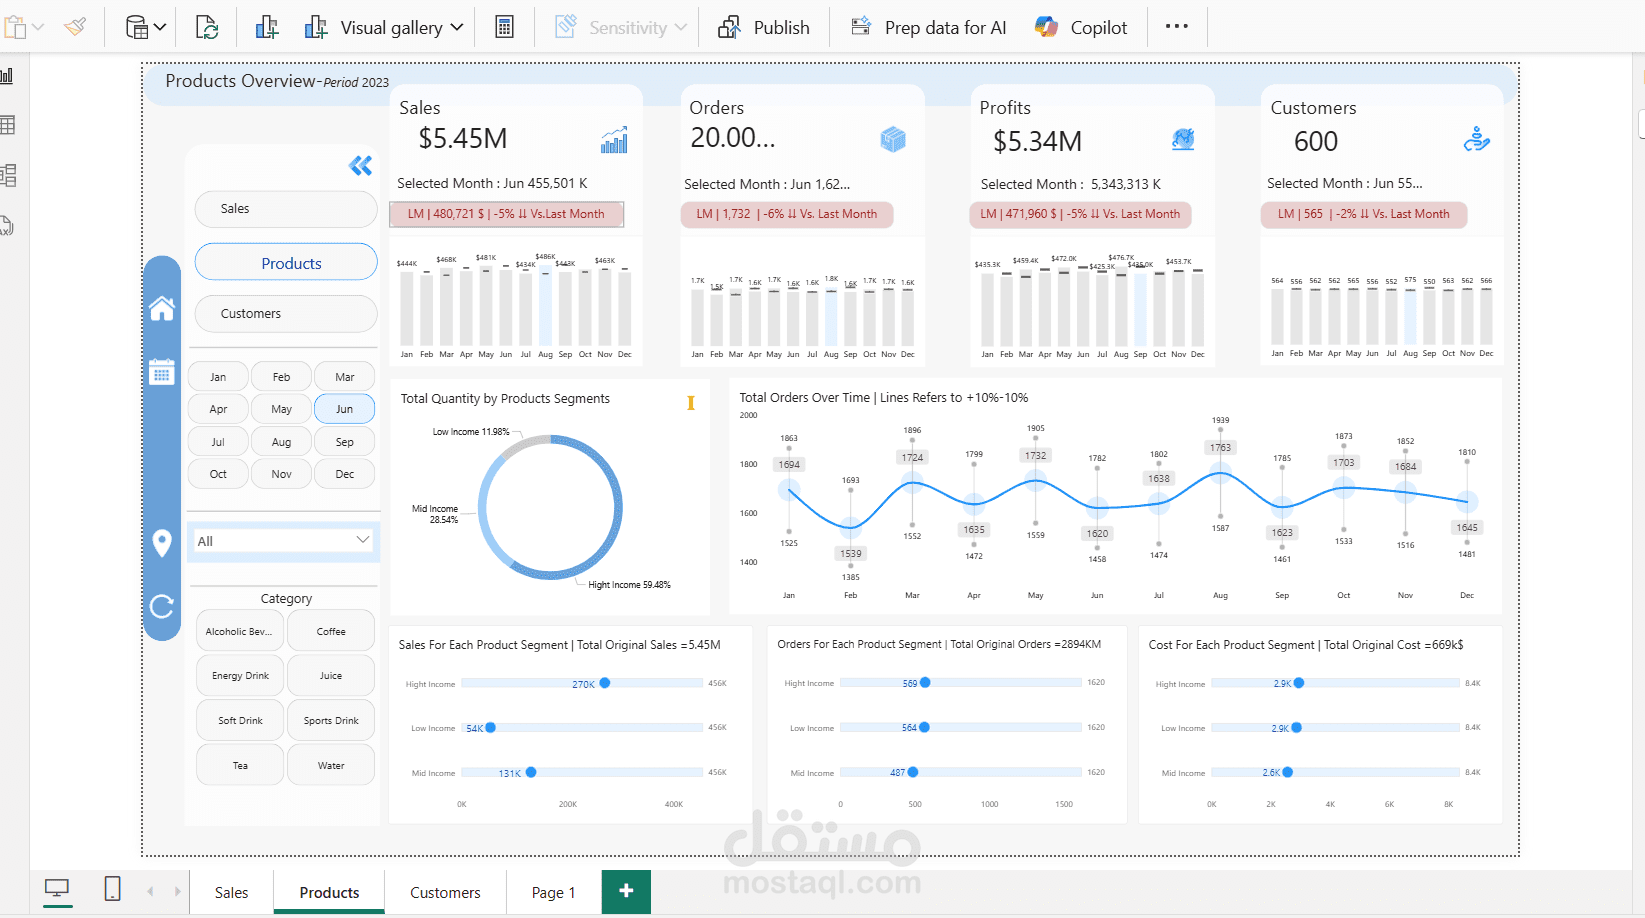The height and width of the screenshot is (918, 1645).
Task: Click Prep data for AI
Action: (928, 27)
